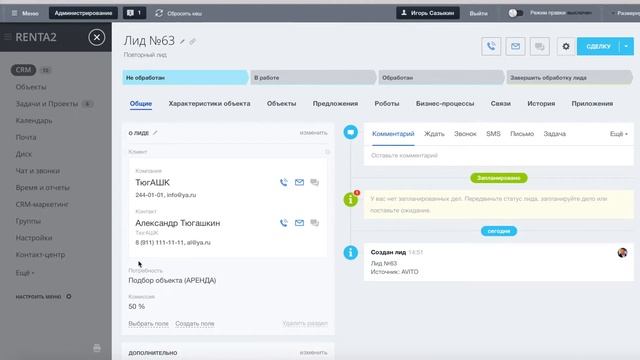Image resolution: width=640 pixels, height=360 pixels.
Task: Expand the Ещё dropdown in activity tabs
Action: tap(619, 134)
